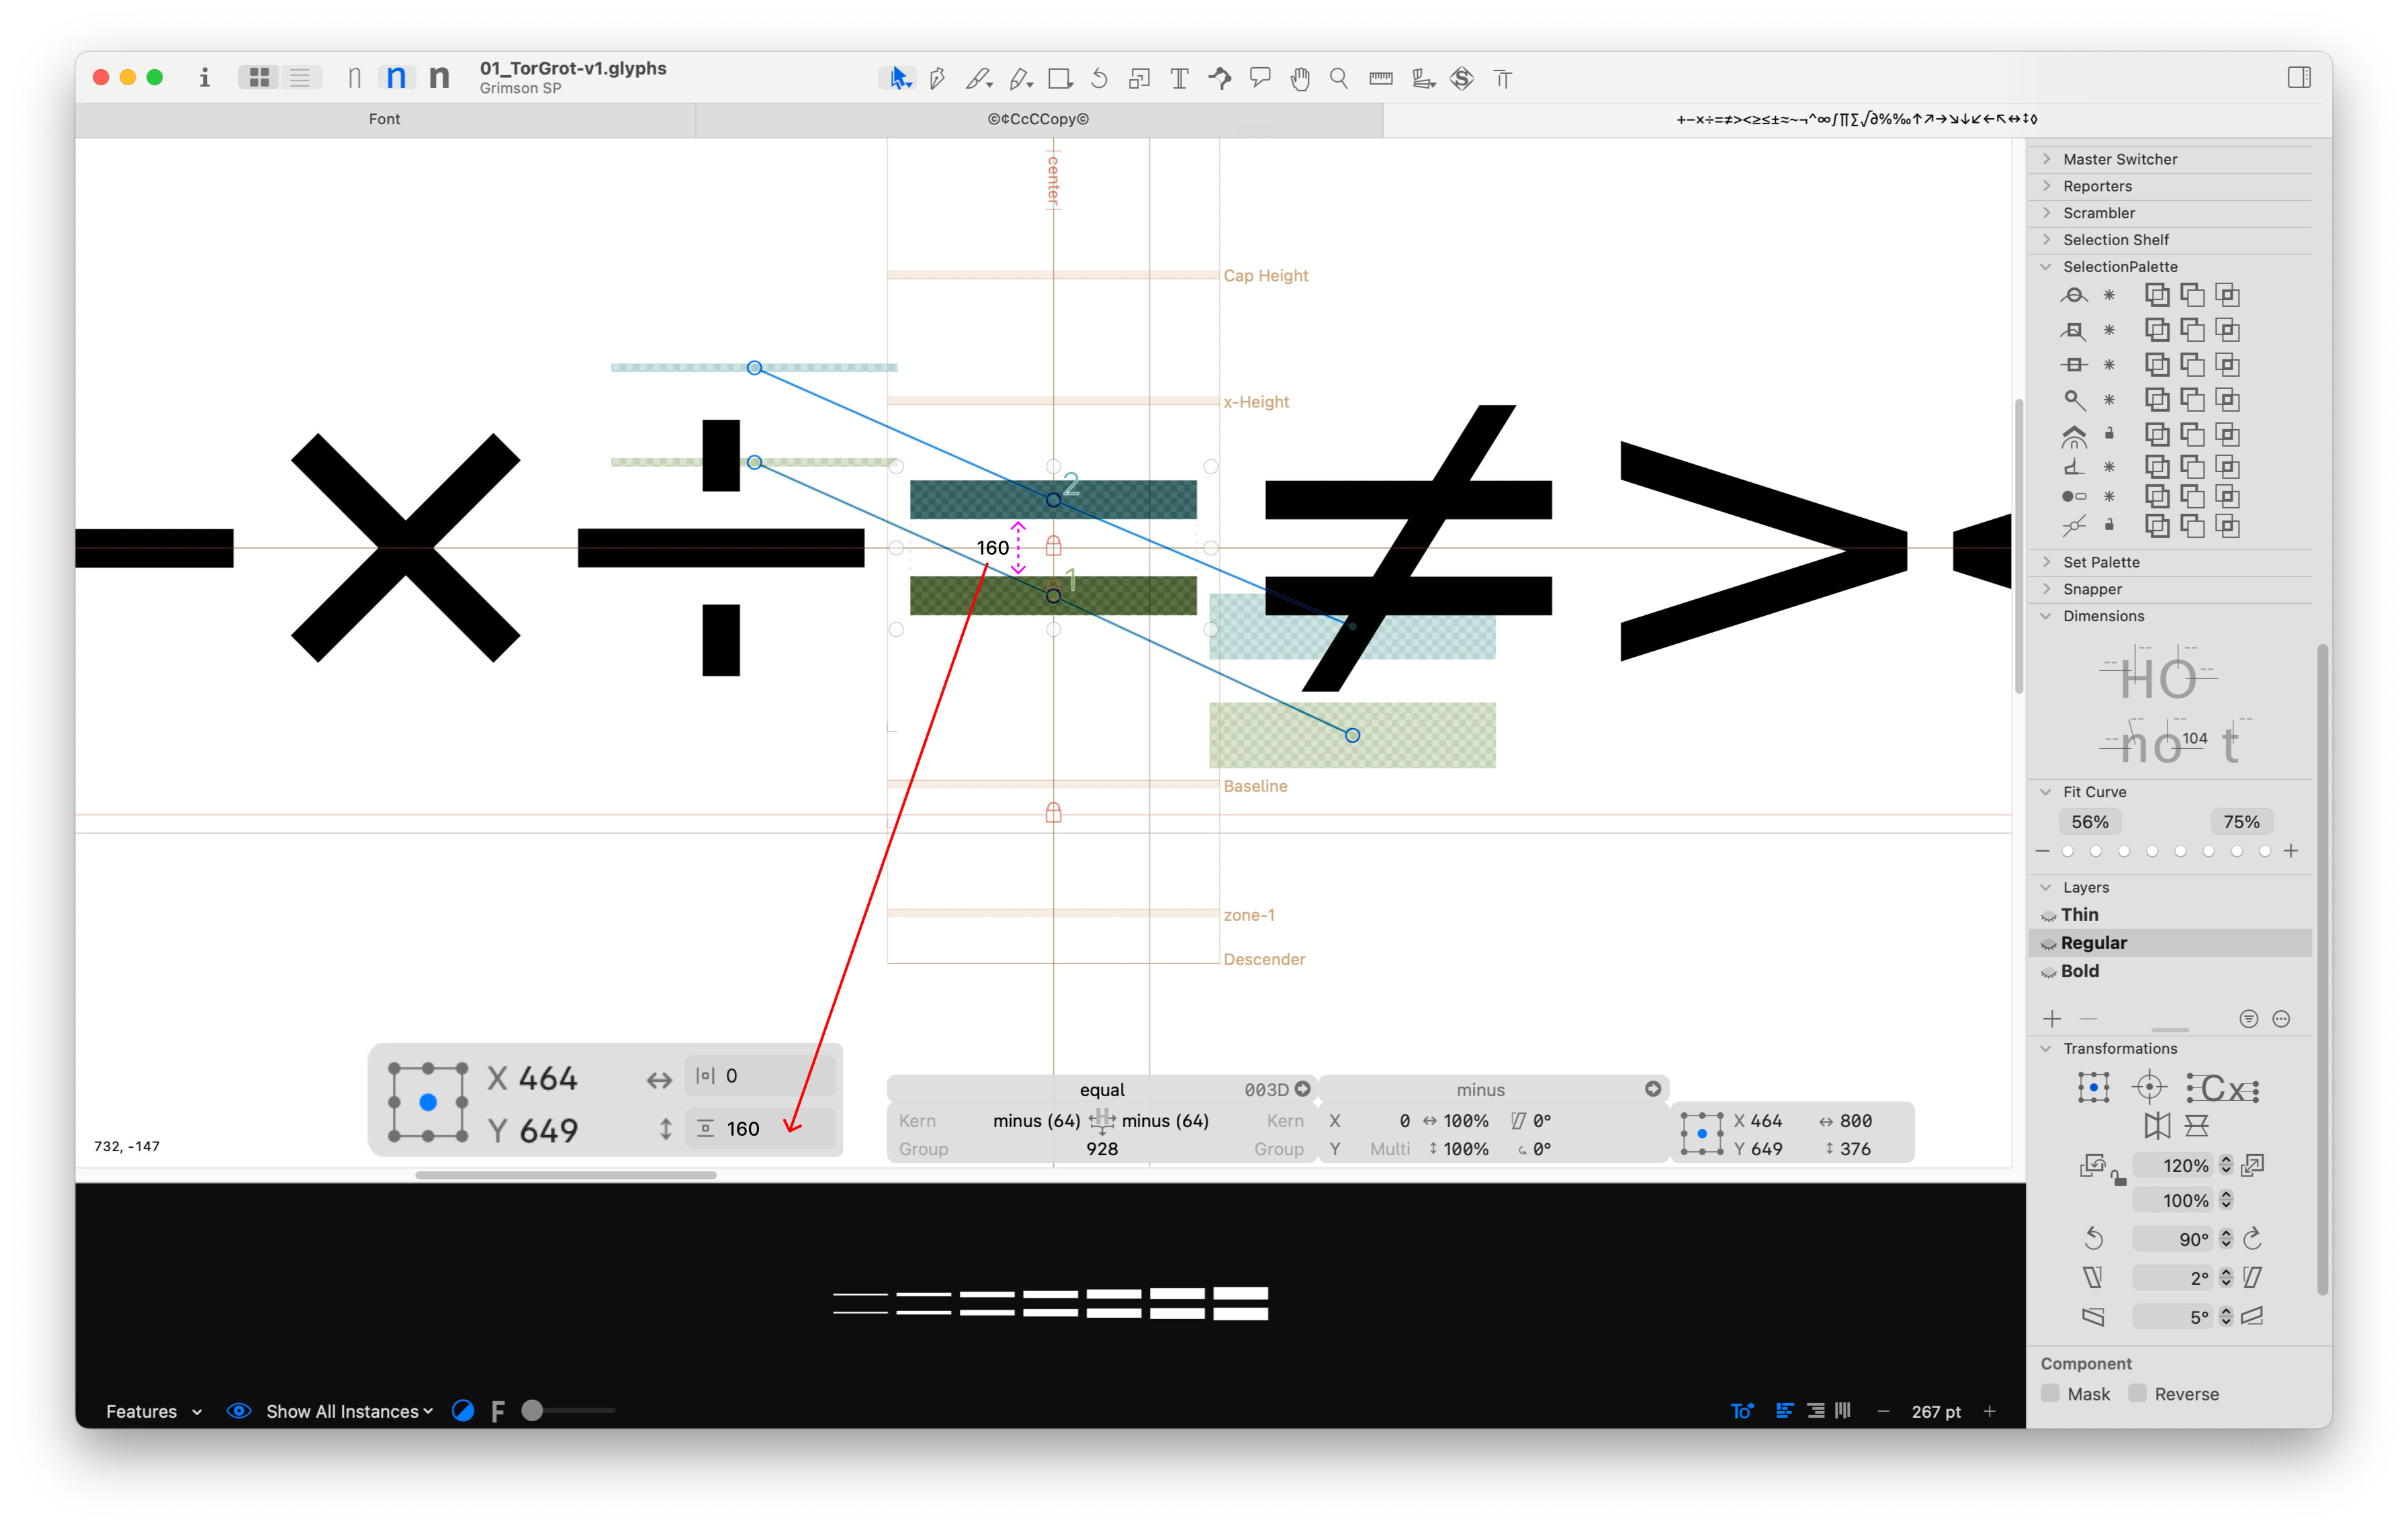
Task: Switch to the Font tab
Action: (x=384, y=119)
